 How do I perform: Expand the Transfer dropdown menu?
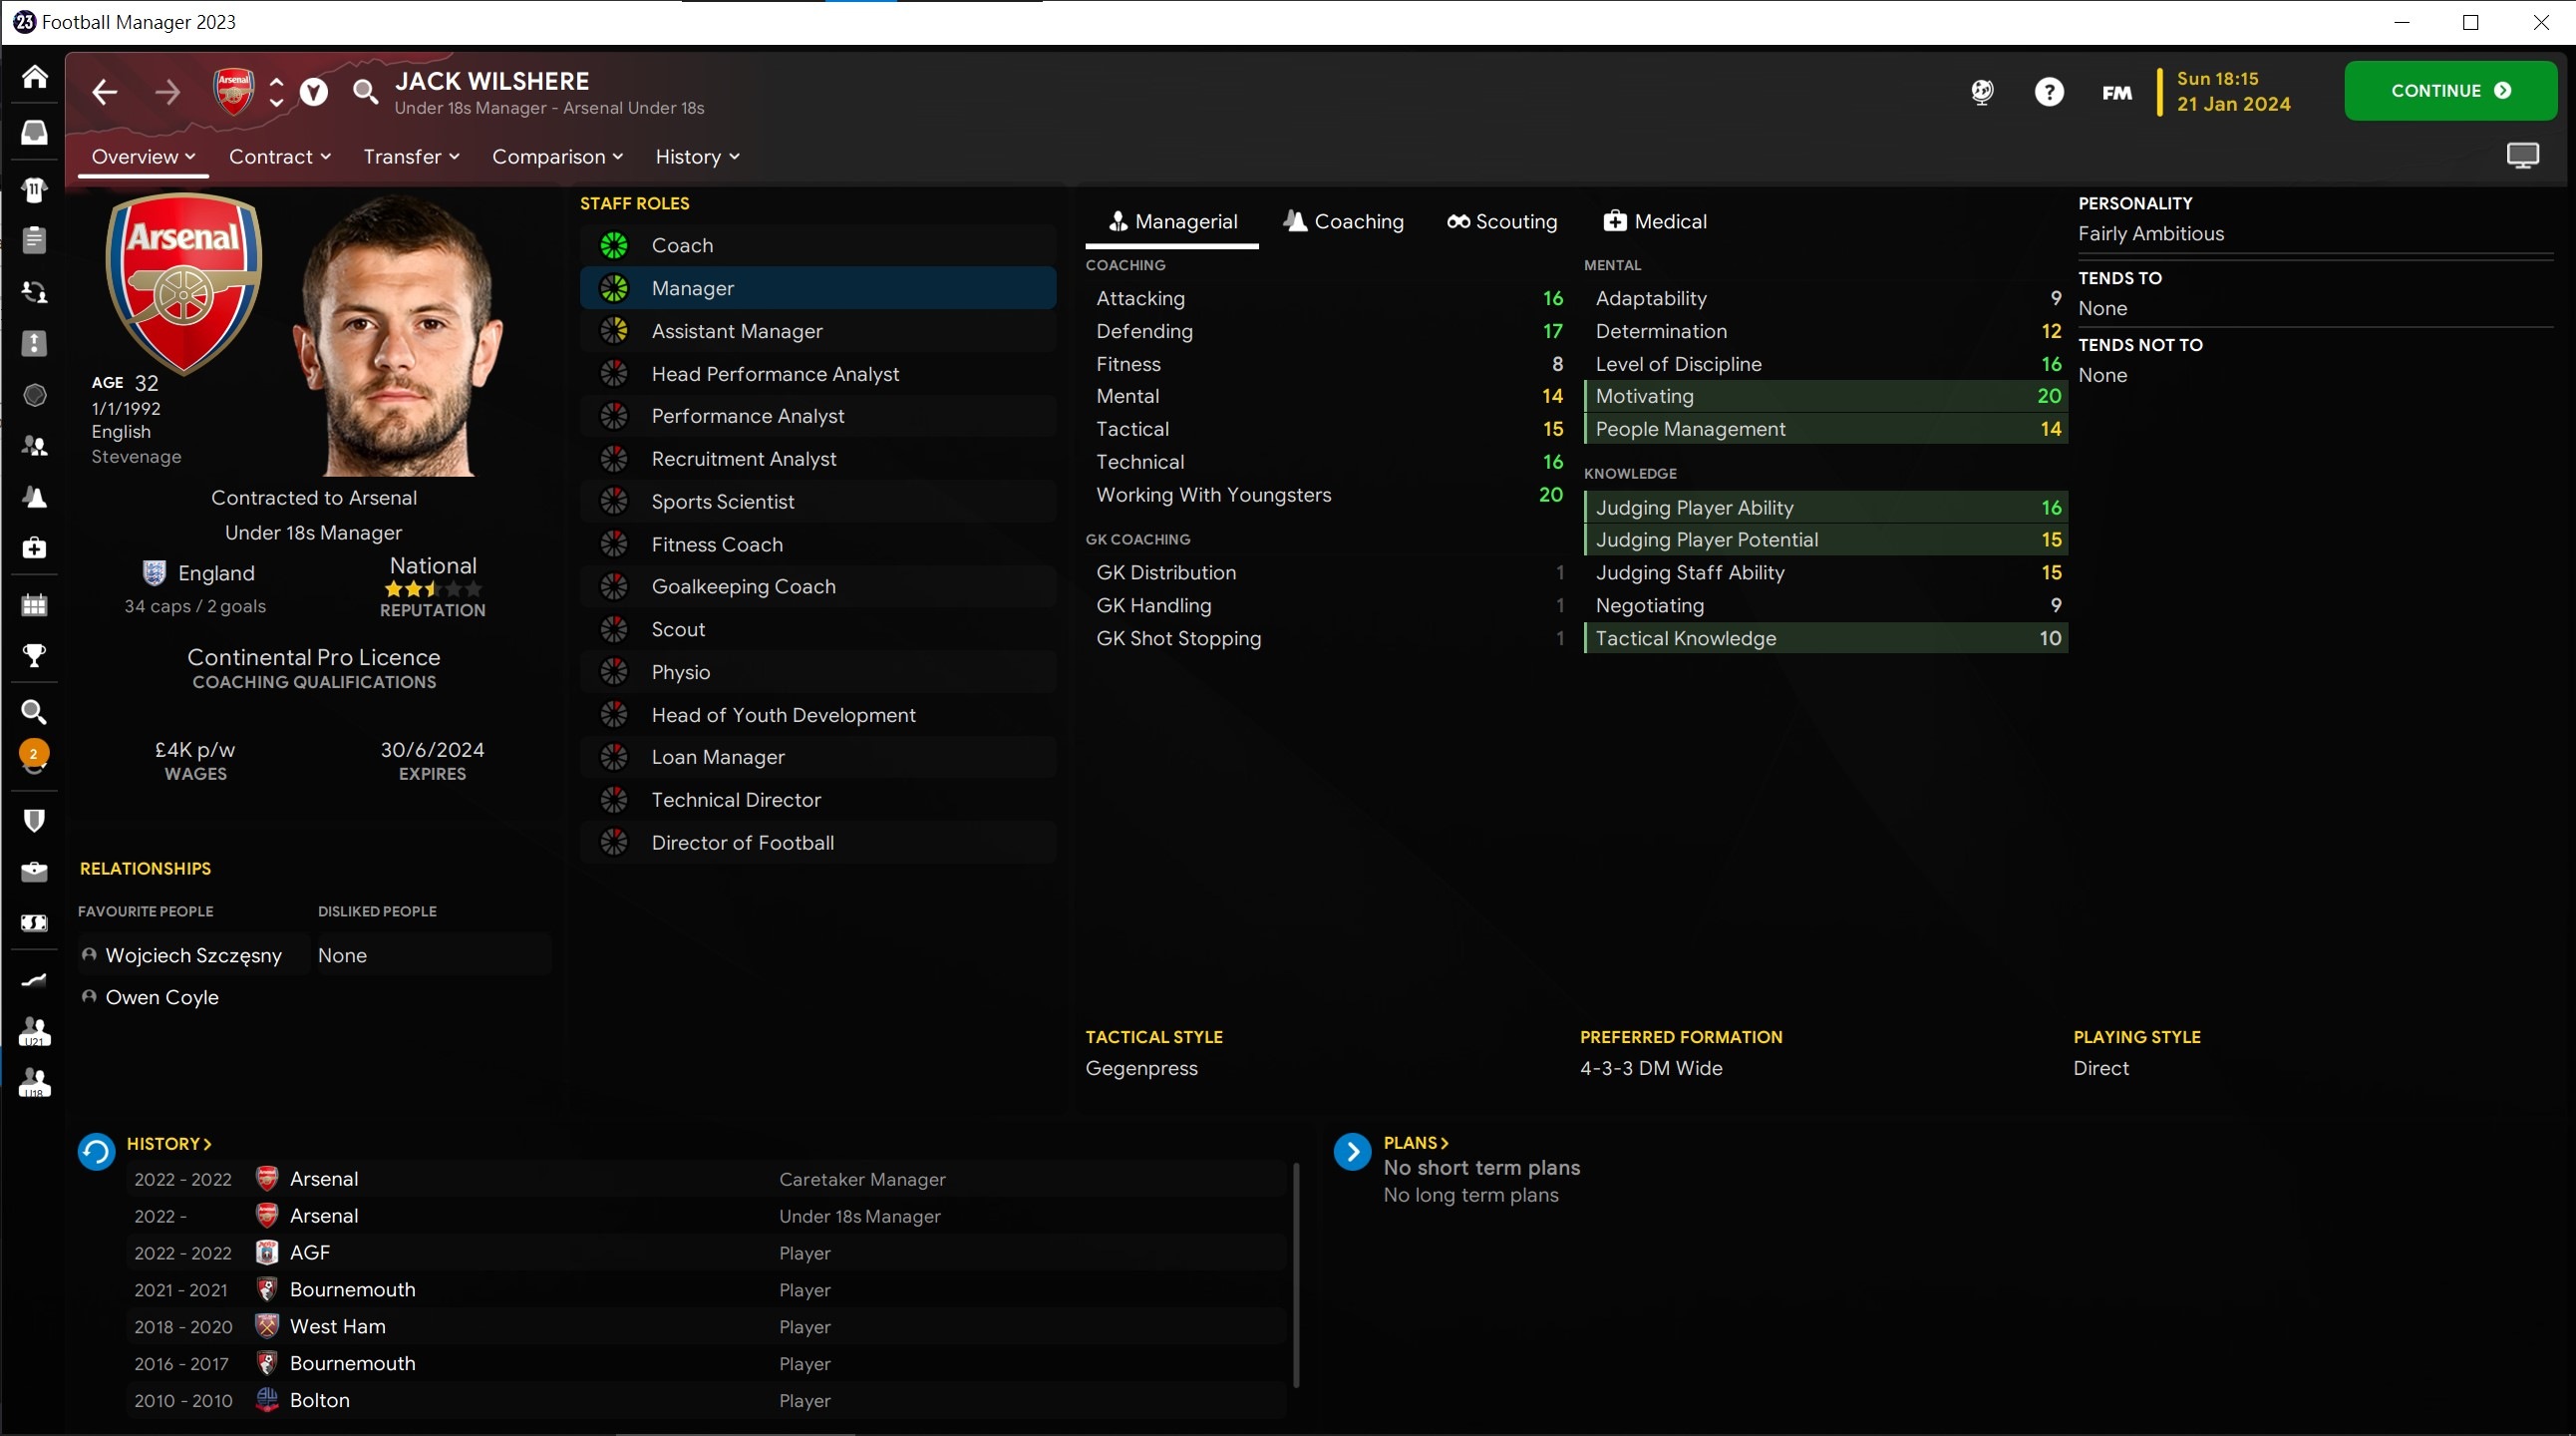[x=411, y=157]
